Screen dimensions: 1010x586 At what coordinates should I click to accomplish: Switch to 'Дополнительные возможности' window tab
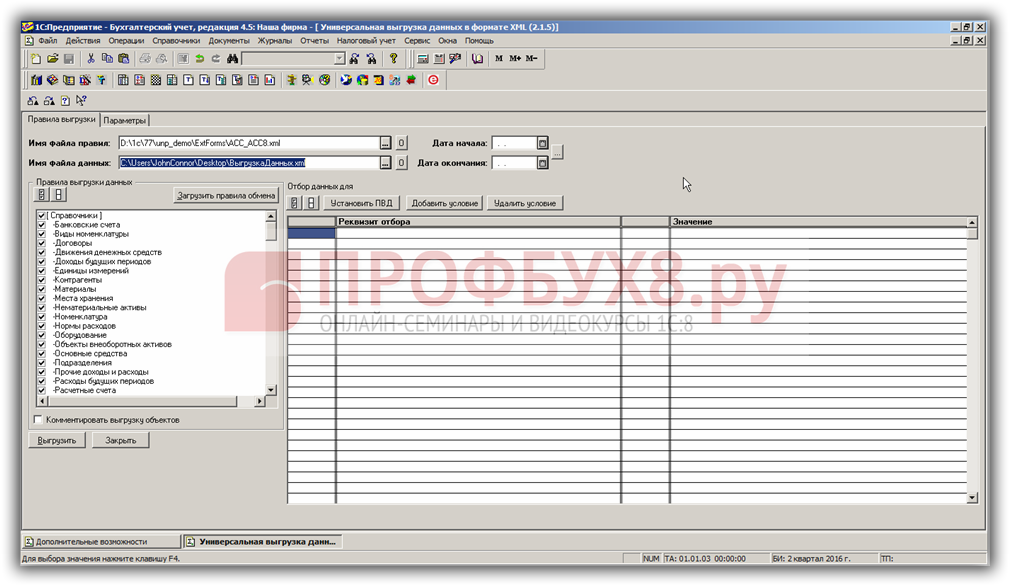pyautogui.click(x=101, y=542)
